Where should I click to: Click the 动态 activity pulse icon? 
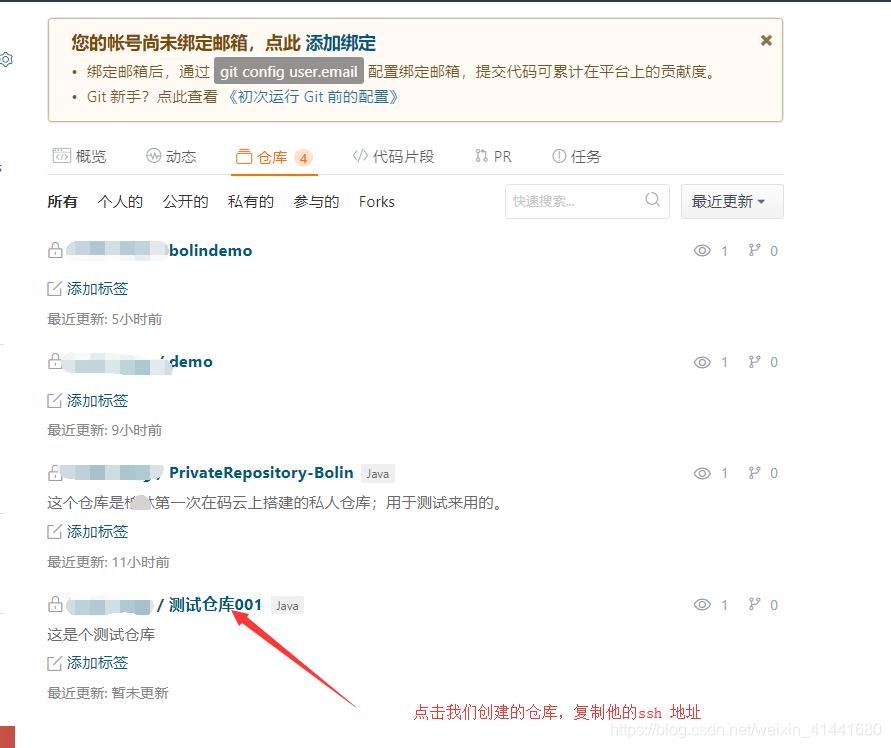pos(153,156)
